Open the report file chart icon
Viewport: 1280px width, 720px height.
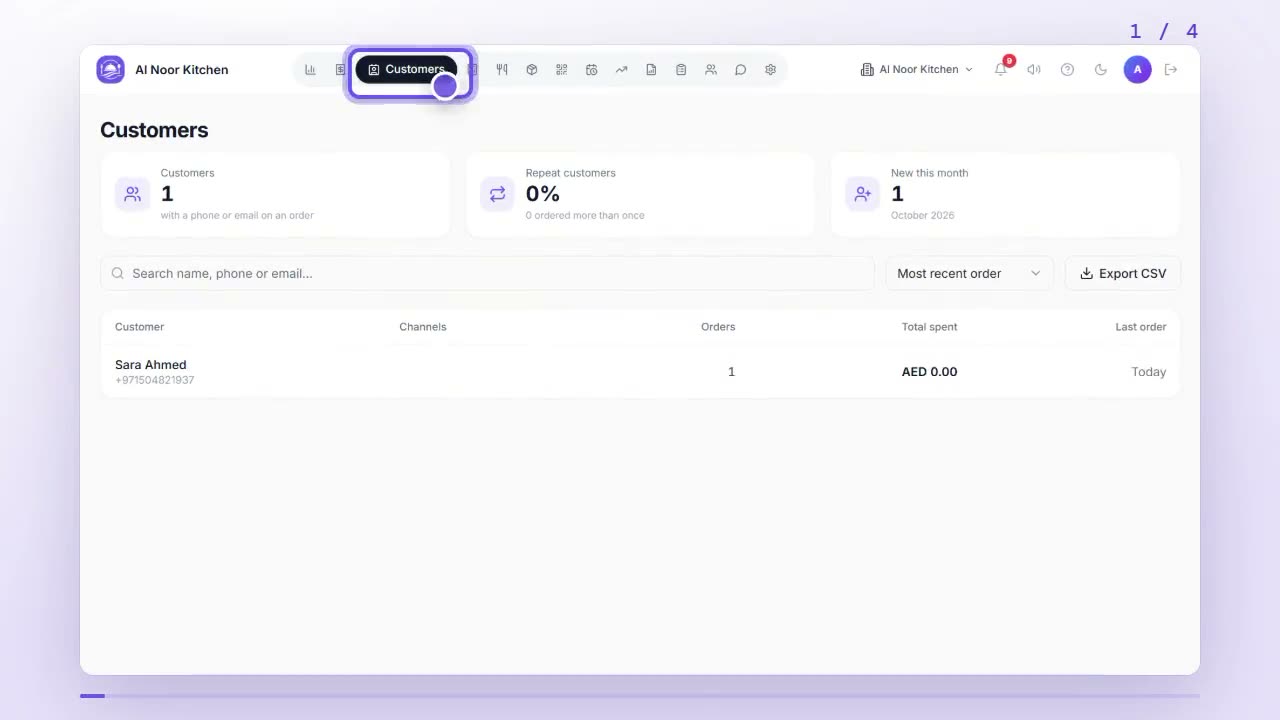click(651, 70)
